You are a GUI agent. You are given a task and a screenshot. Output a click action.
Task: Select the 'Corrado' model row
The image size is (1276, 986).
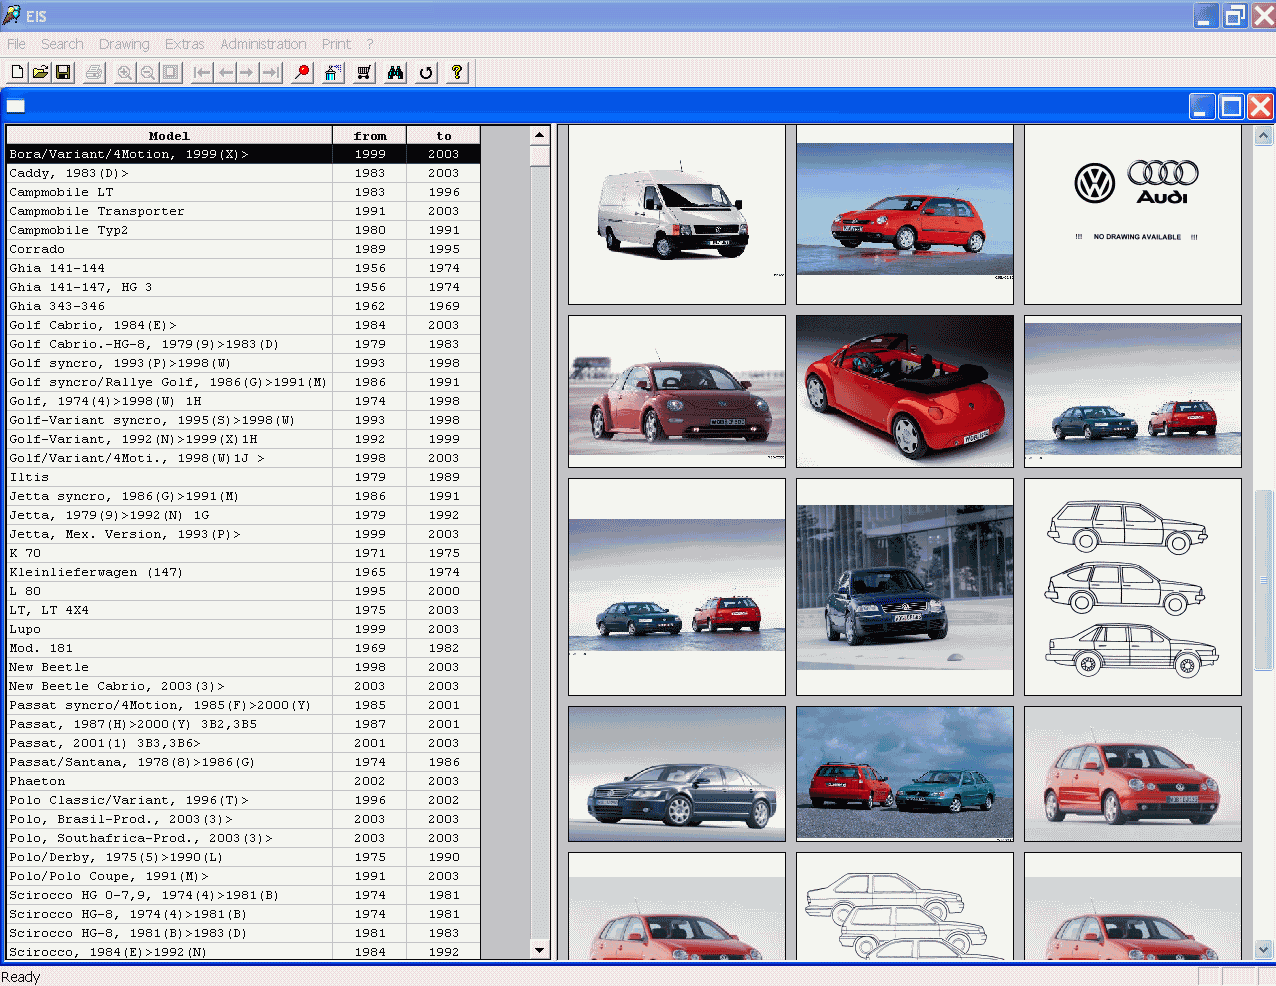pos(243,249)
